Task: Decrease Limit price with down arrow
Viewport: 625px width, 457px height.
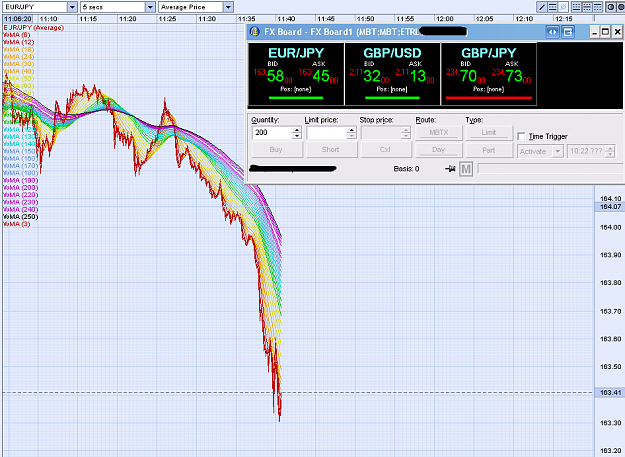Action: point(351,136)
